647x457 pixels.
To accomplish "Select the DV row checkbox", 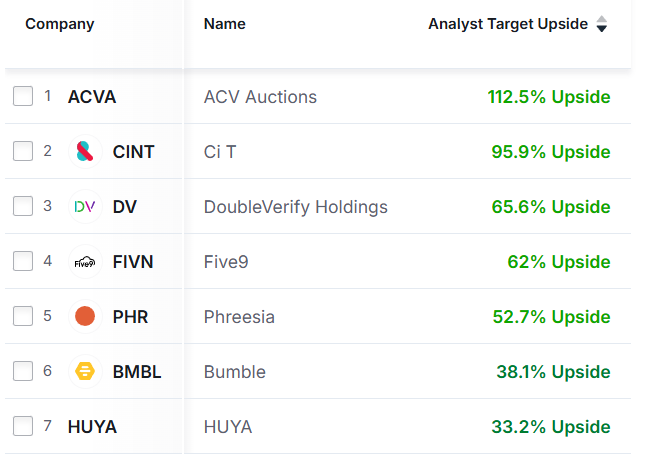I will coord(23,207).
